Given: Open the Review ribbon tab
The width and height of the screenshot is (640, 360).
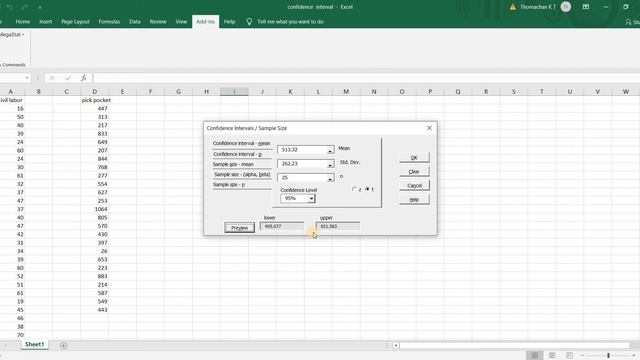Looking at the screenshot, I should (158, 22).
